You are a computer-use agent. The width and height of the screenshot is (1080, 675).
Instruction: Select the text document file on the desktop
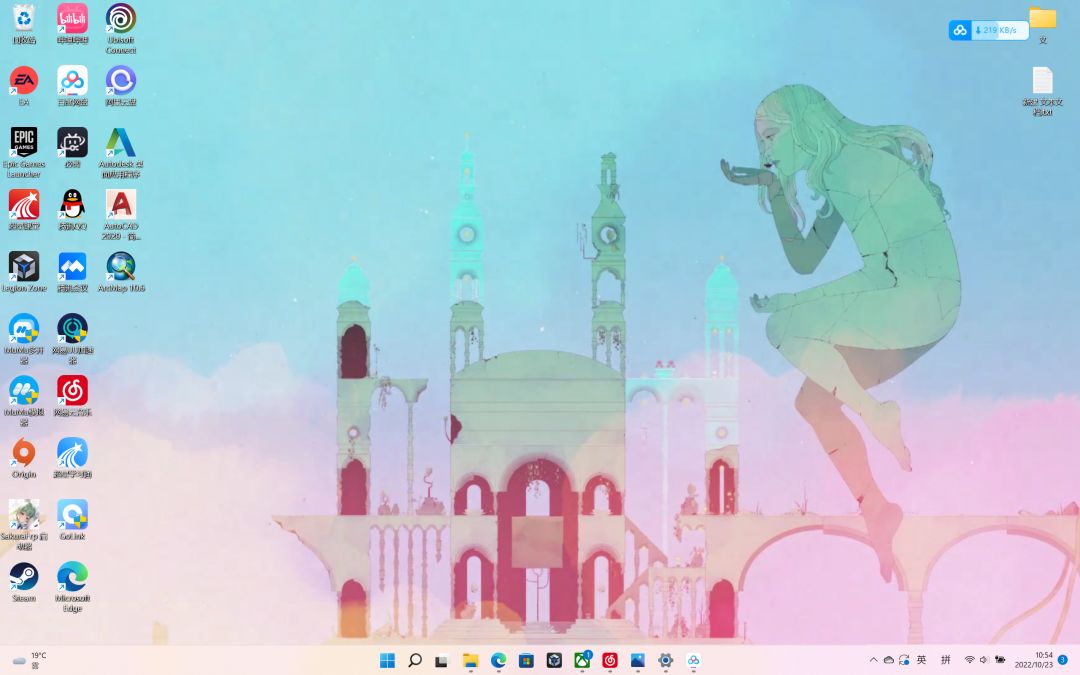tap(1043, 91)
